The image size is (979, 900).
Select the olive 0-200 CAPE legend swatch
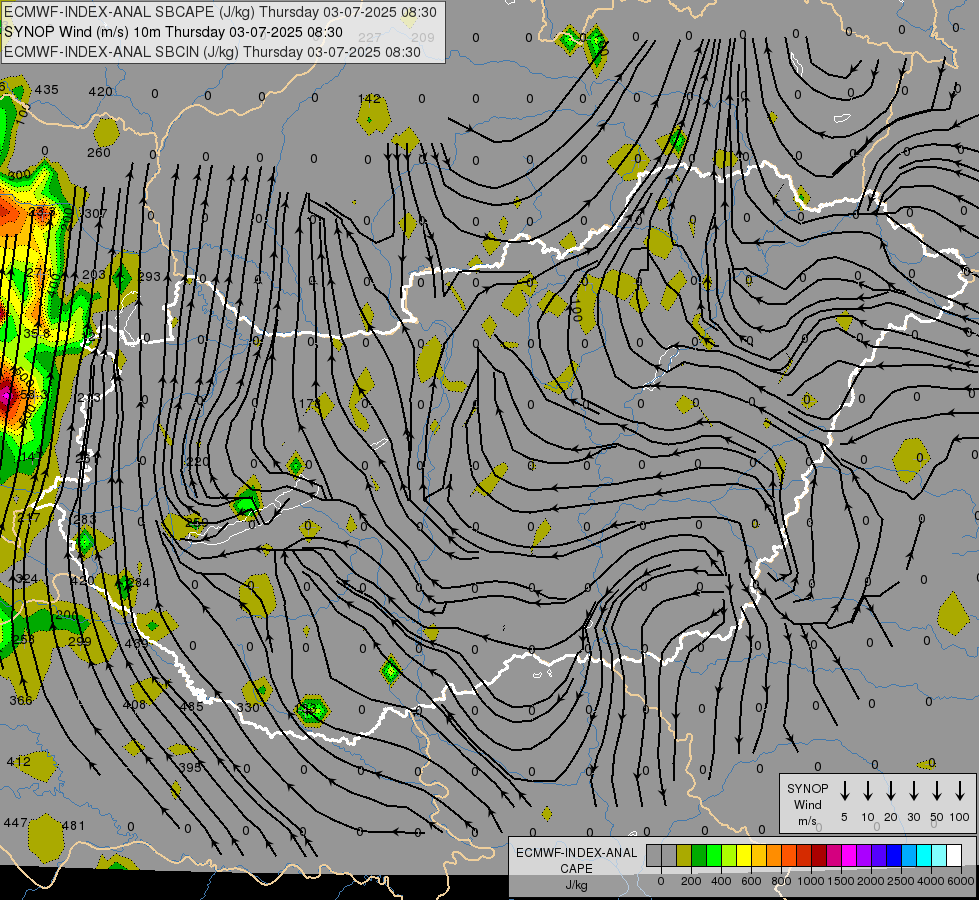coord(684,855)
